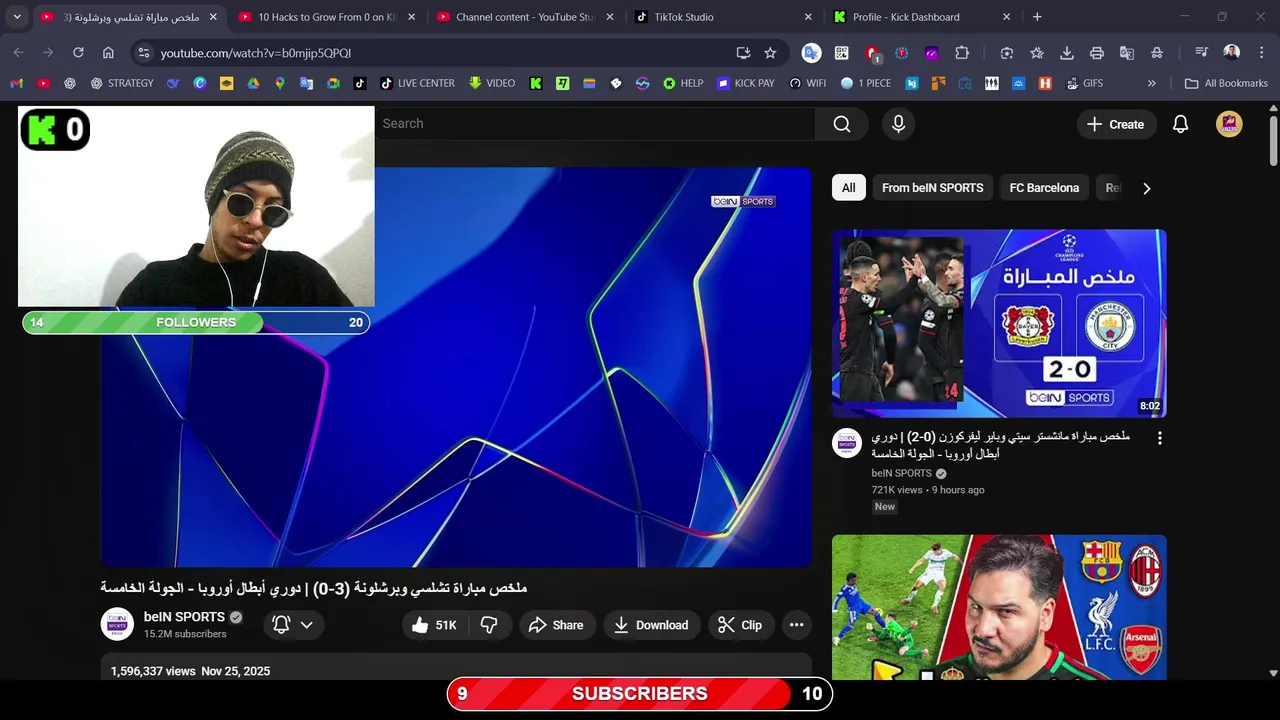Viewport: 1280px width, 720px height.
Task: Open the KICK PAY bookmark
Action: coord(746,83)
